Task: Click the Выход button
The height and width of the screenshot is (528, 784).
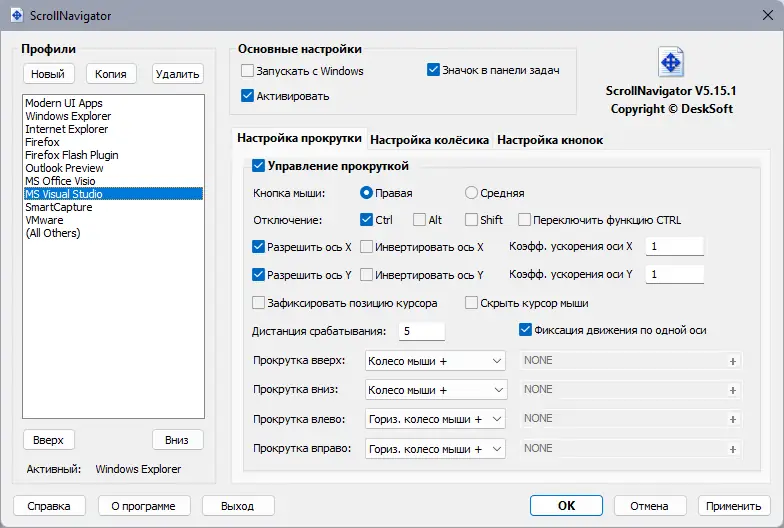Action: 238,506
